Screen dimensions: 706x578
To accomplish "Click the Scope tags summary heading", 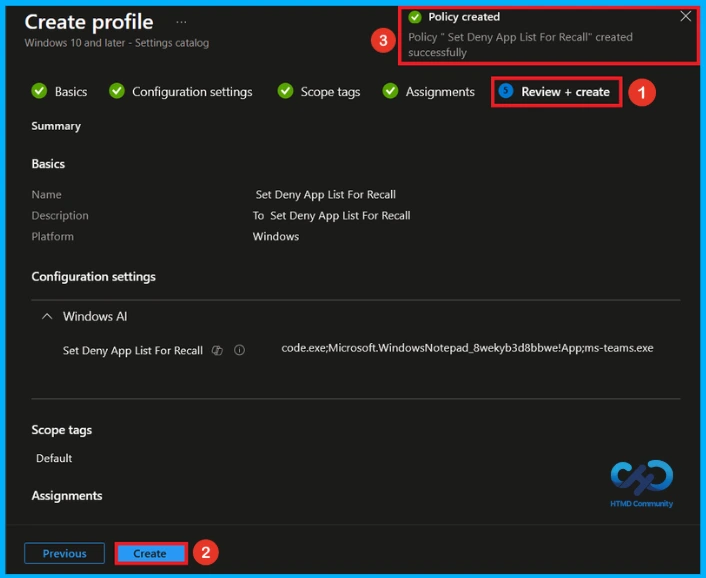I will point(62,430).
